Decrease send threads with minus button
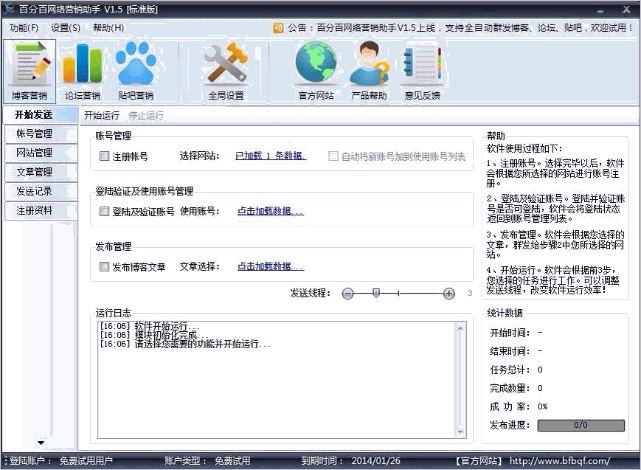The height and width of the screenshot is (470, 641). (x=348, y=293)
